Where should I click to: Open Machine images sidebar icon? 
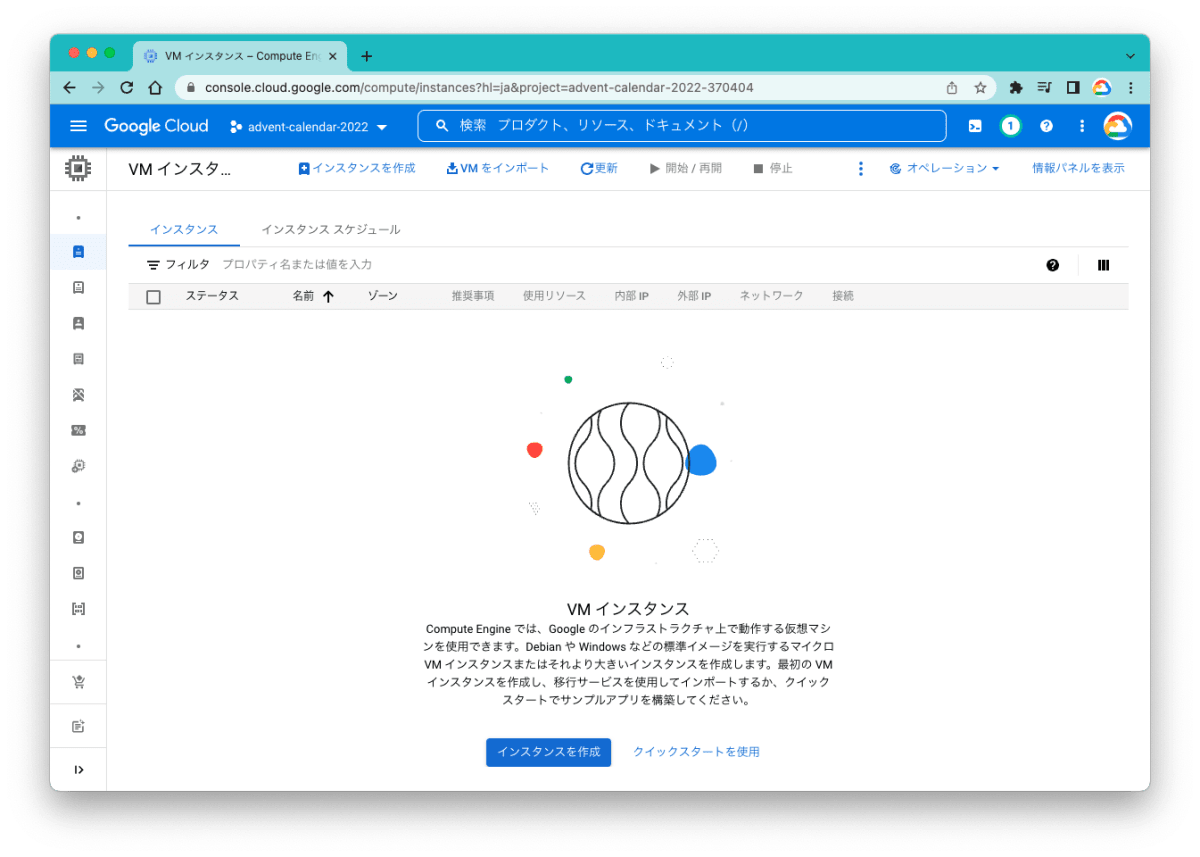78,359
